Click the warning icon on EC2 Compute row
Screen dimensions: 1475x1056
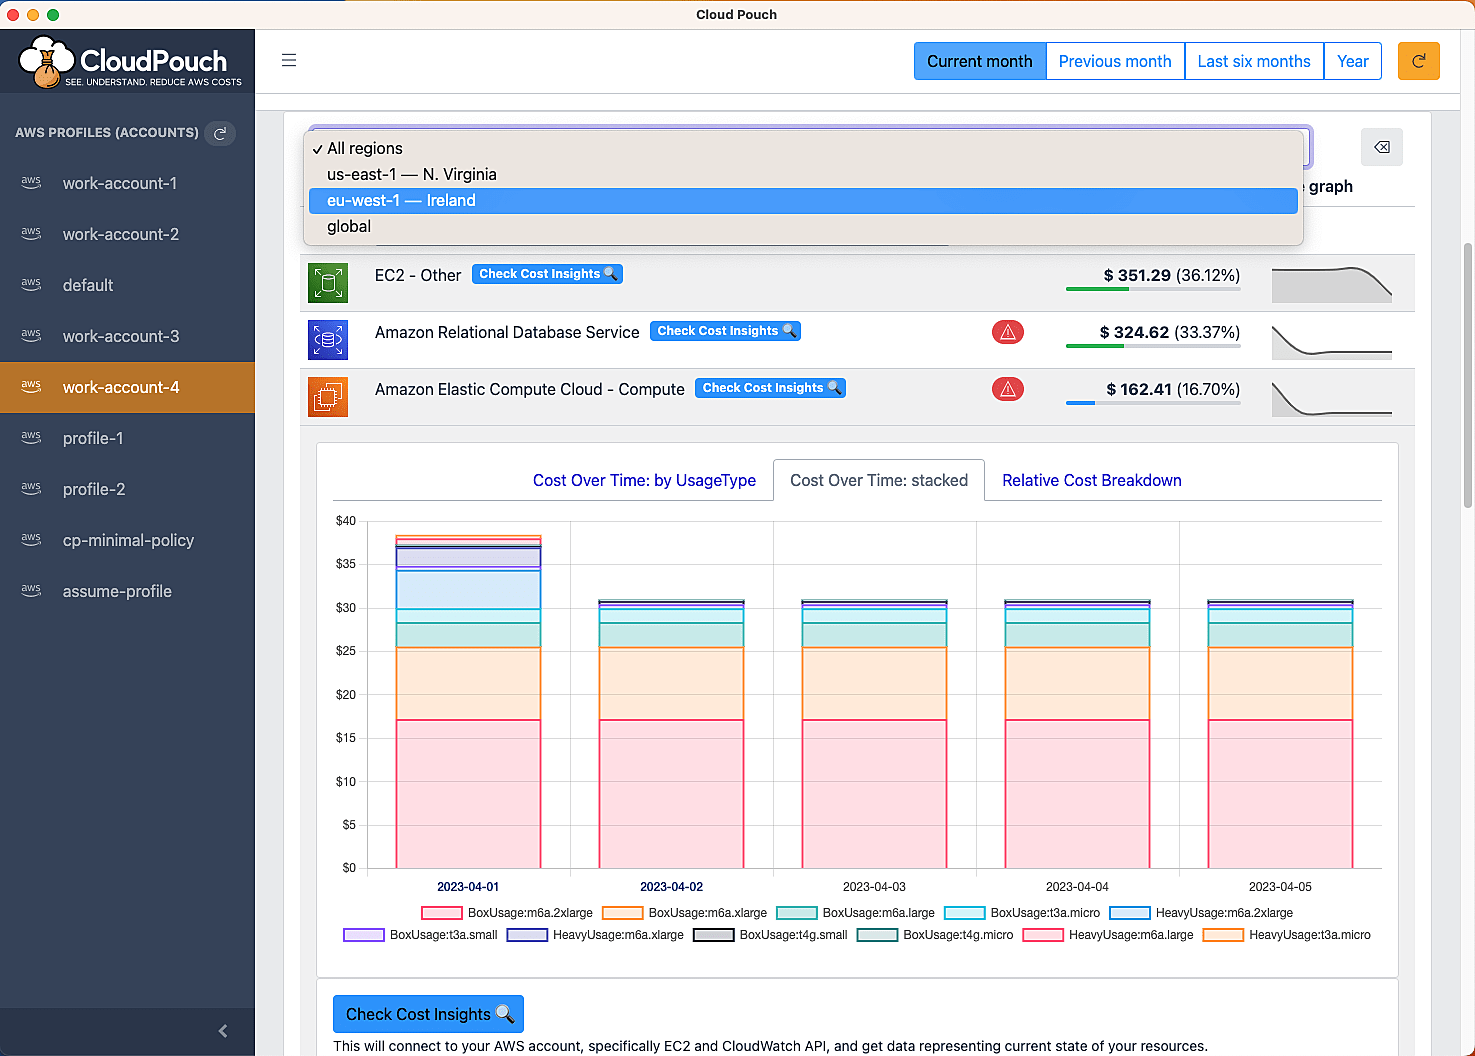(1008, 389)
